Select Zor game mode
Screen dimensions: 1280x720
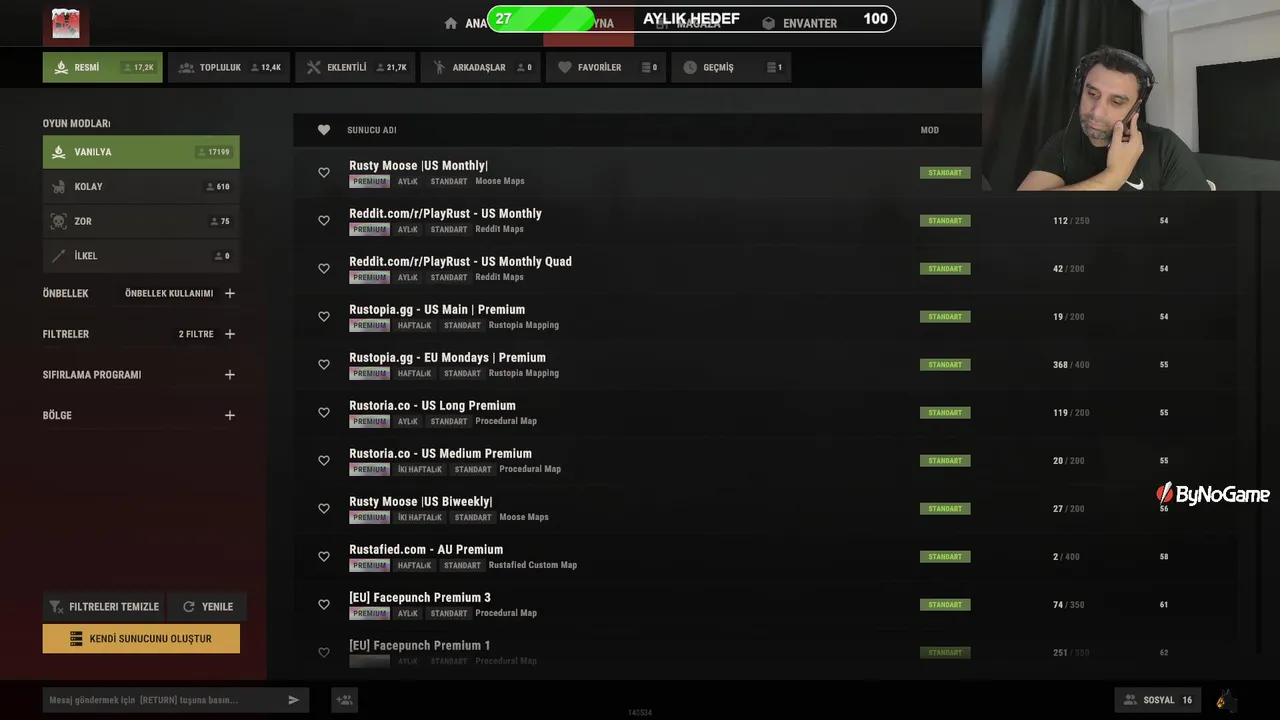[x=141, y=221]
